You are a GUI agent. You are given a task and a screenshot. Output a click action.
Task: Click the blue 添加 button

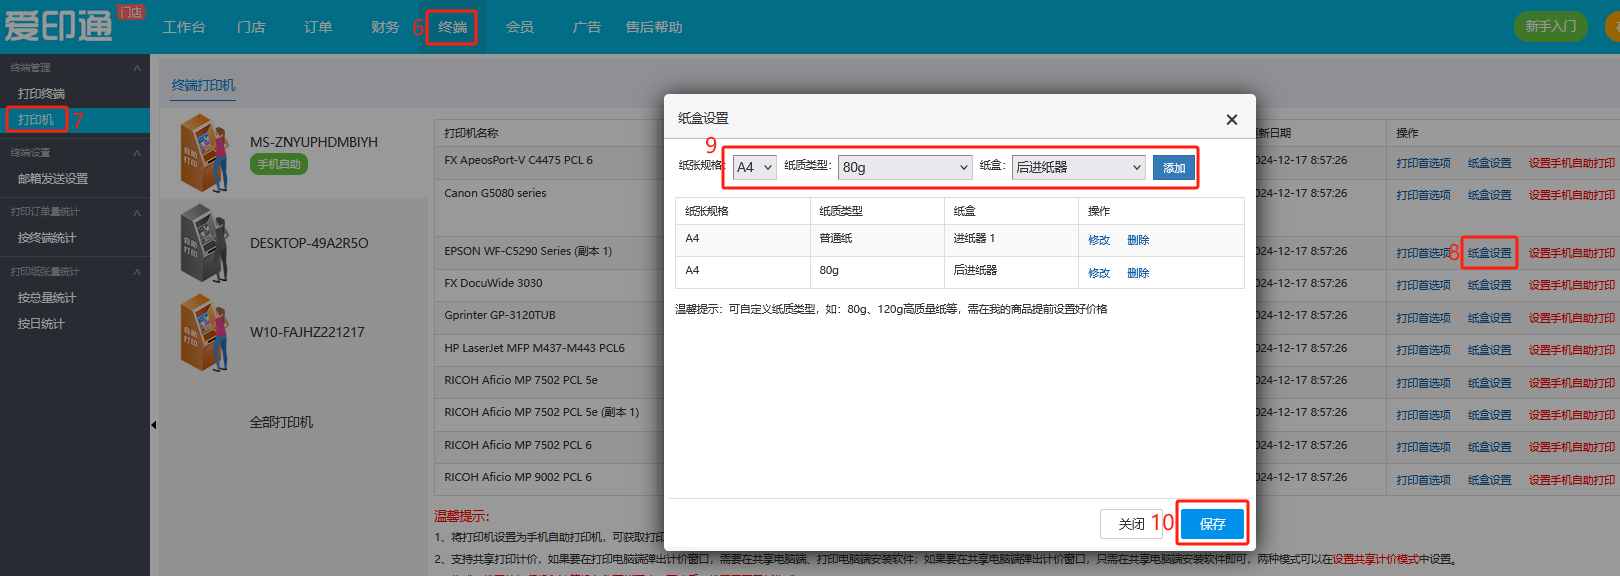pyautogui.click(x=1173, y=168)
